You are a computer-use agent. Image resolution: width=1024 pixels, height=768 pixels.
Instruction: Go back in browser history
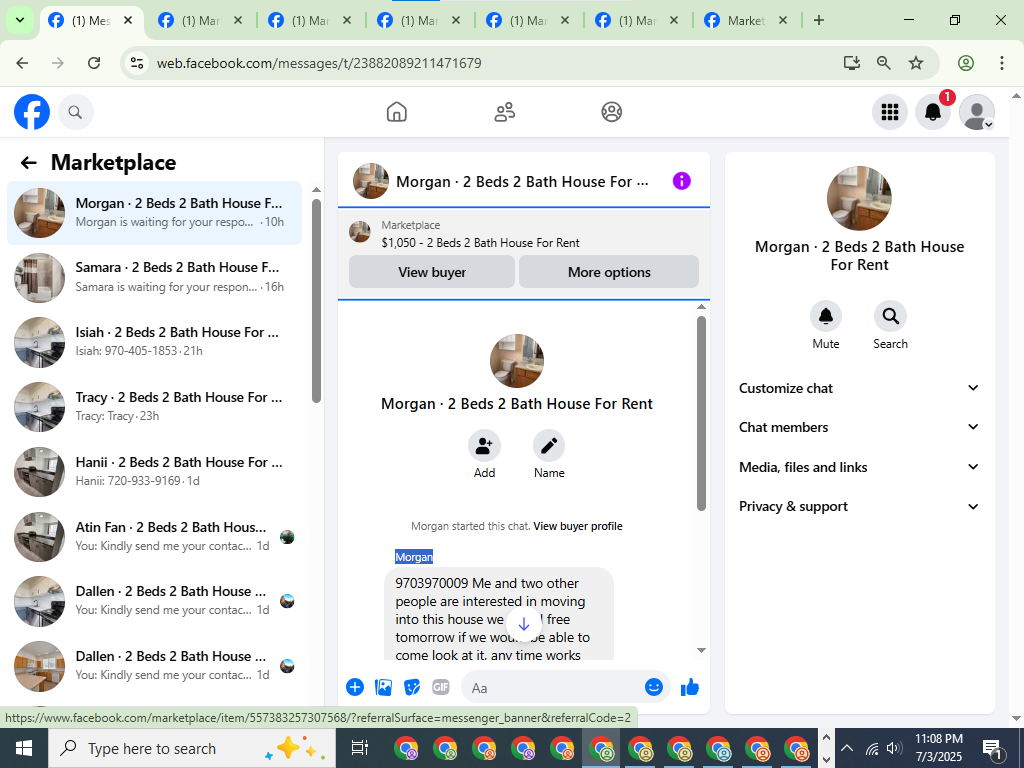(22, 63)
